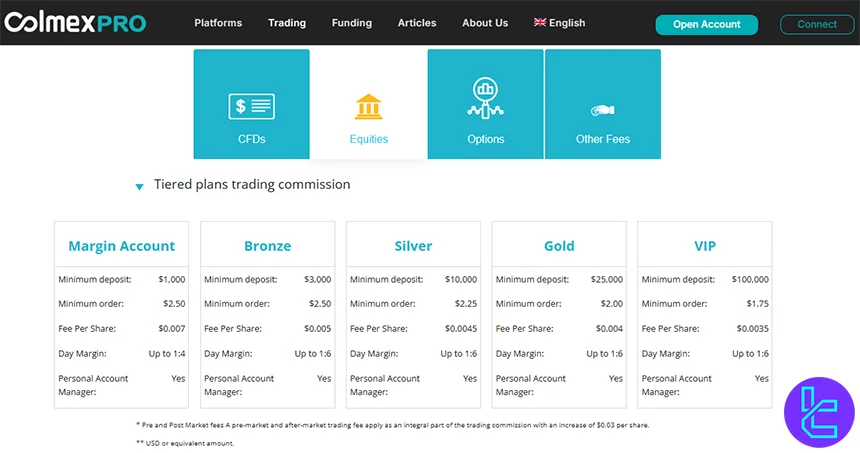Click the Bronze plan title
This screenshot has width=860, height=453.
(268, 246)
